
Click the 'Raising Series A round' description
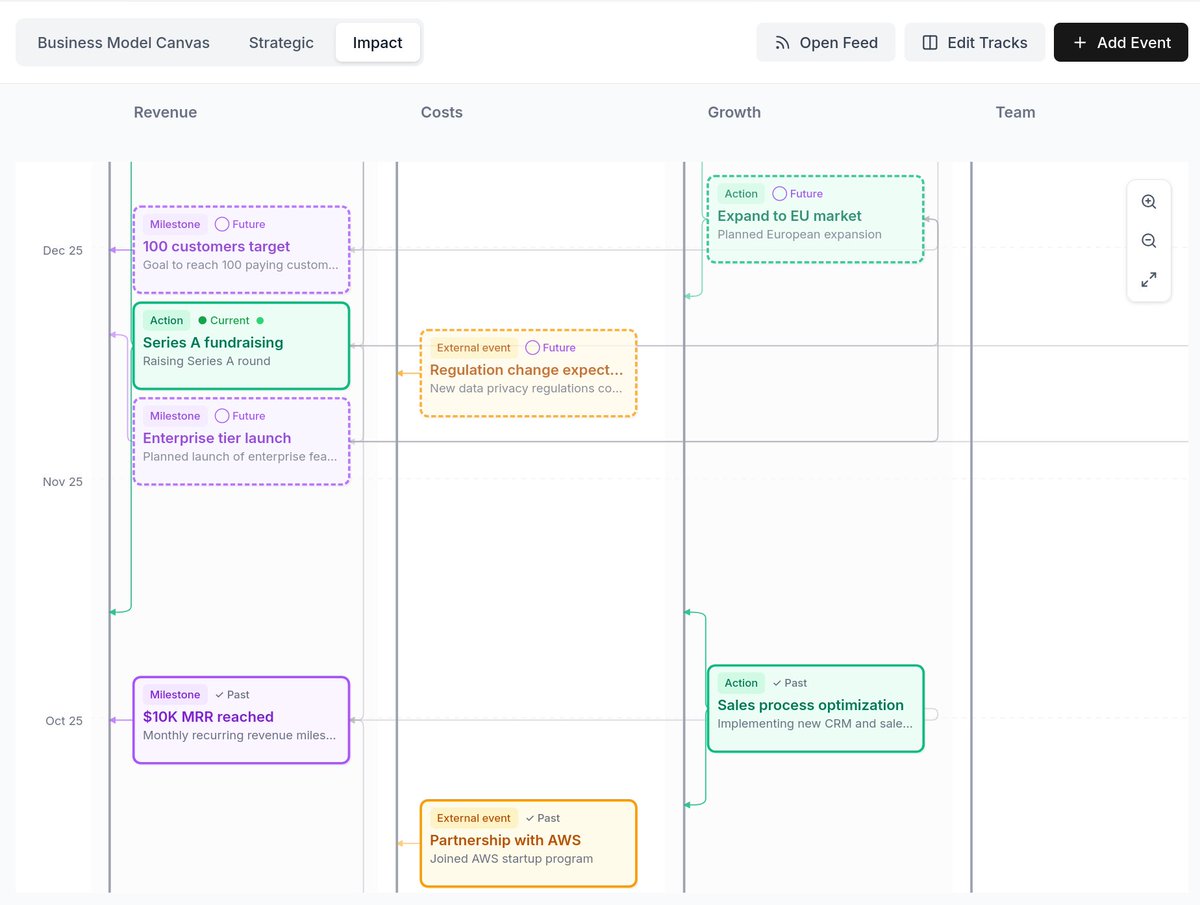(x=207, y=361)
